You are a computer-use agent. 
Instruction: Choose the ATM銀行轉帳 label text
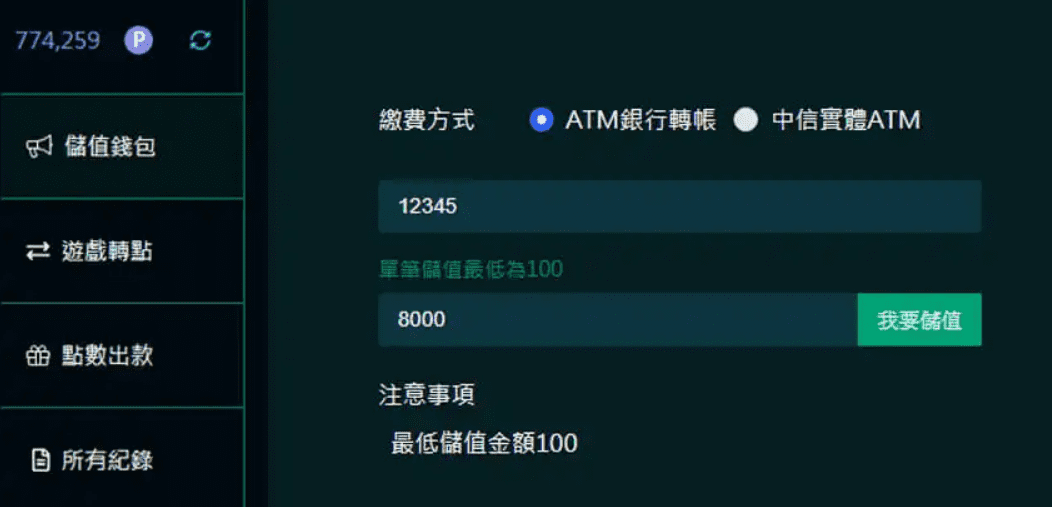coord(641,121)
